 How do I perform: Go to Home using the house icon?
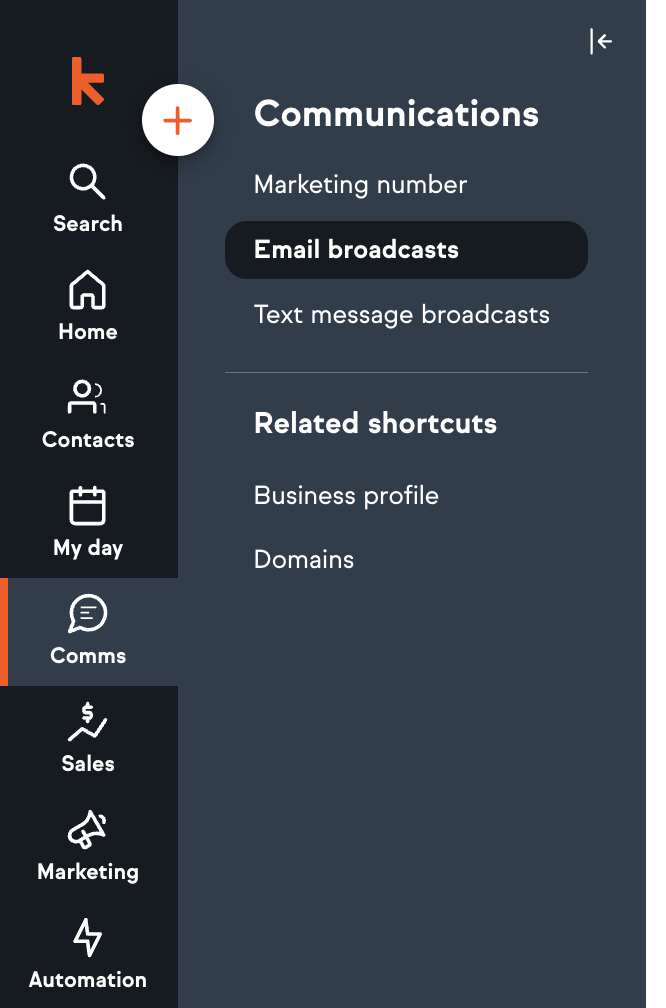click(87, 290)
